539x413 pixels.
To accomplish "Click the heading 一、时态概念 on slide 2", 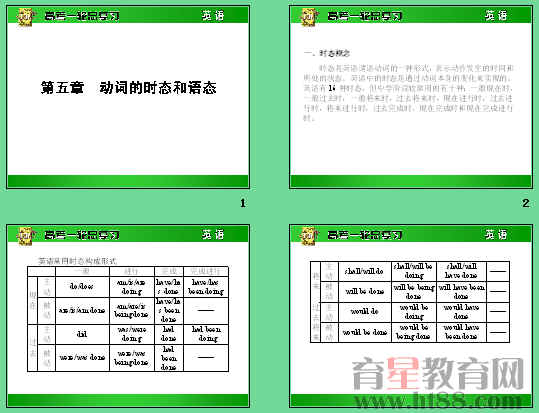I will (327, 53).
